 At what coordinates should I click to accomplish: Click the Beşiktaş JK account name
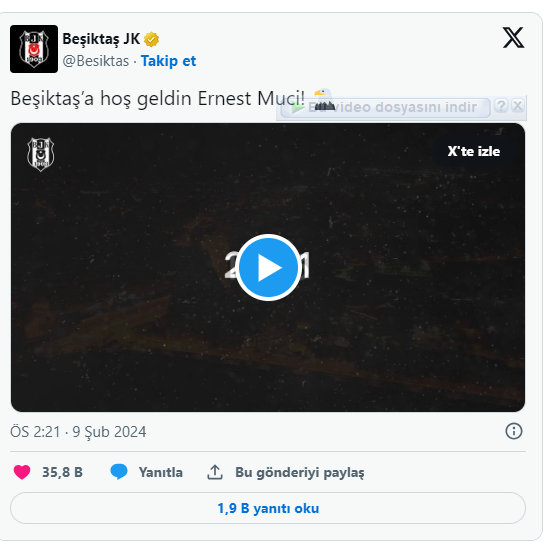tap(101, 39)
